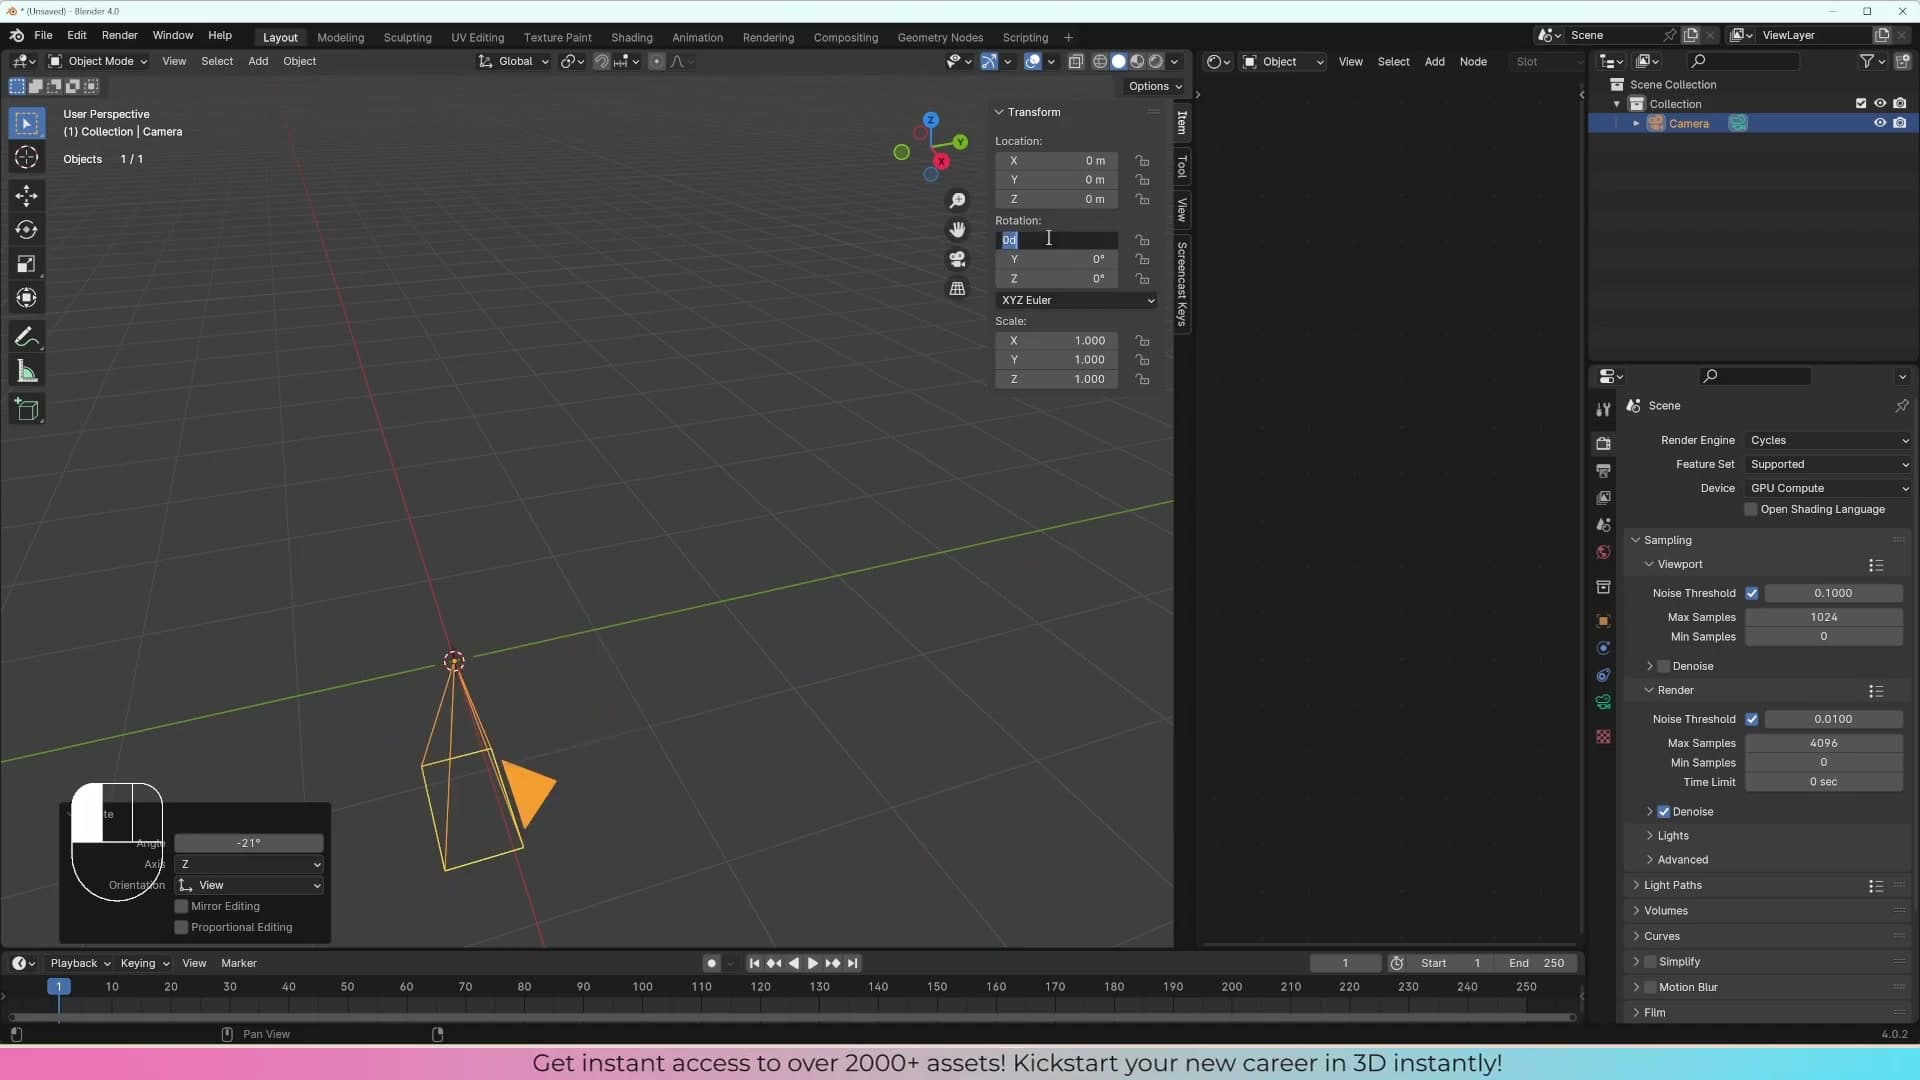Viewport: 1920px width, 1080px height.
Task: Open viewport Options button
Action: click(x=1155, y=86)
